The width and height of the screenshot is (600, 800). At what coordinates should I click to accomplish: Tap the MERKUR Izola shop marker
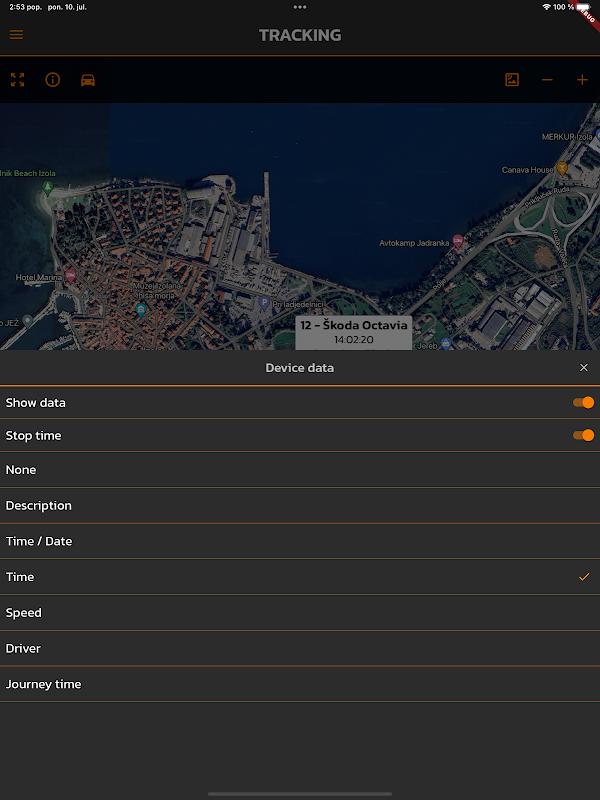tap(597, 137)
